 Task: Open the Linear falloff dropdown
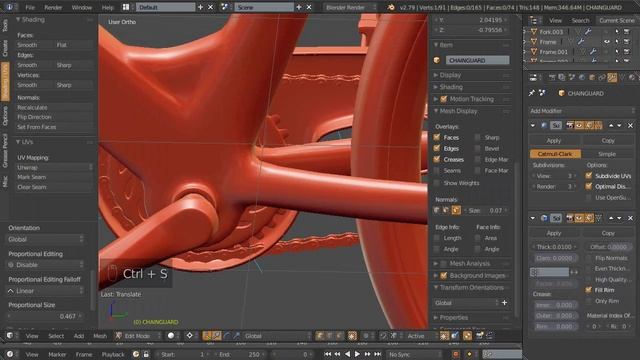(45, 291)
